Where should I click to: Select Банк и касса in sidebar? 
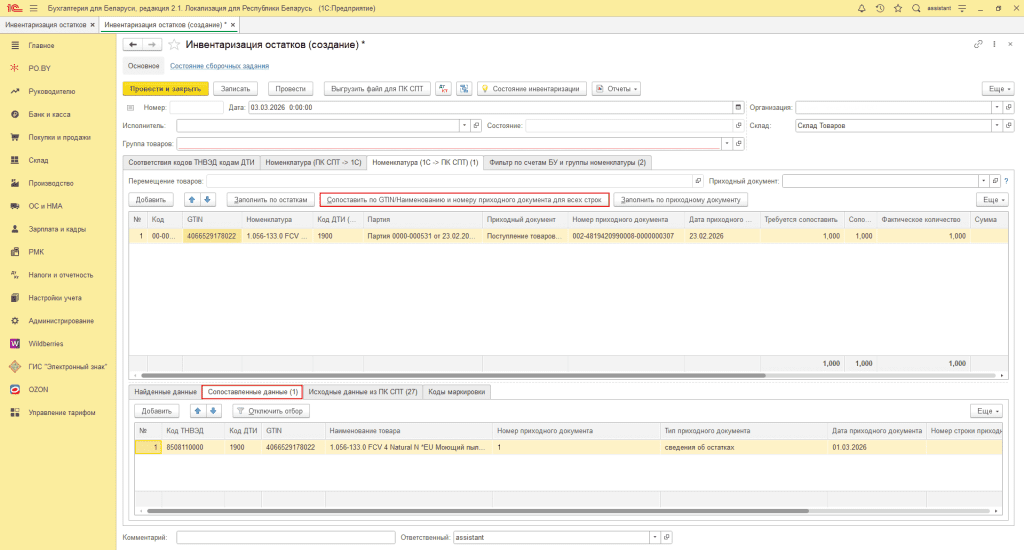coord(50,114)
